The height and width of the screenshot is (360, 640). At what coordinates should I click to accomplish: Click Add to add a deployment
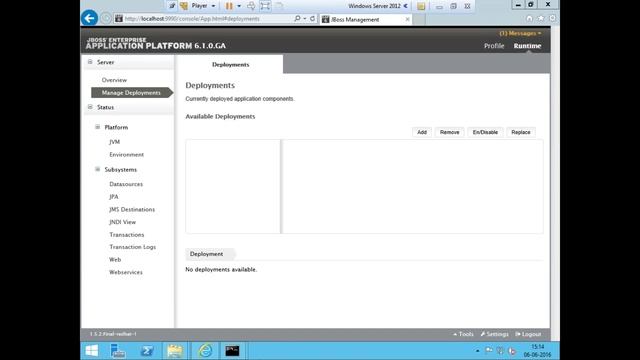[422, 132]
